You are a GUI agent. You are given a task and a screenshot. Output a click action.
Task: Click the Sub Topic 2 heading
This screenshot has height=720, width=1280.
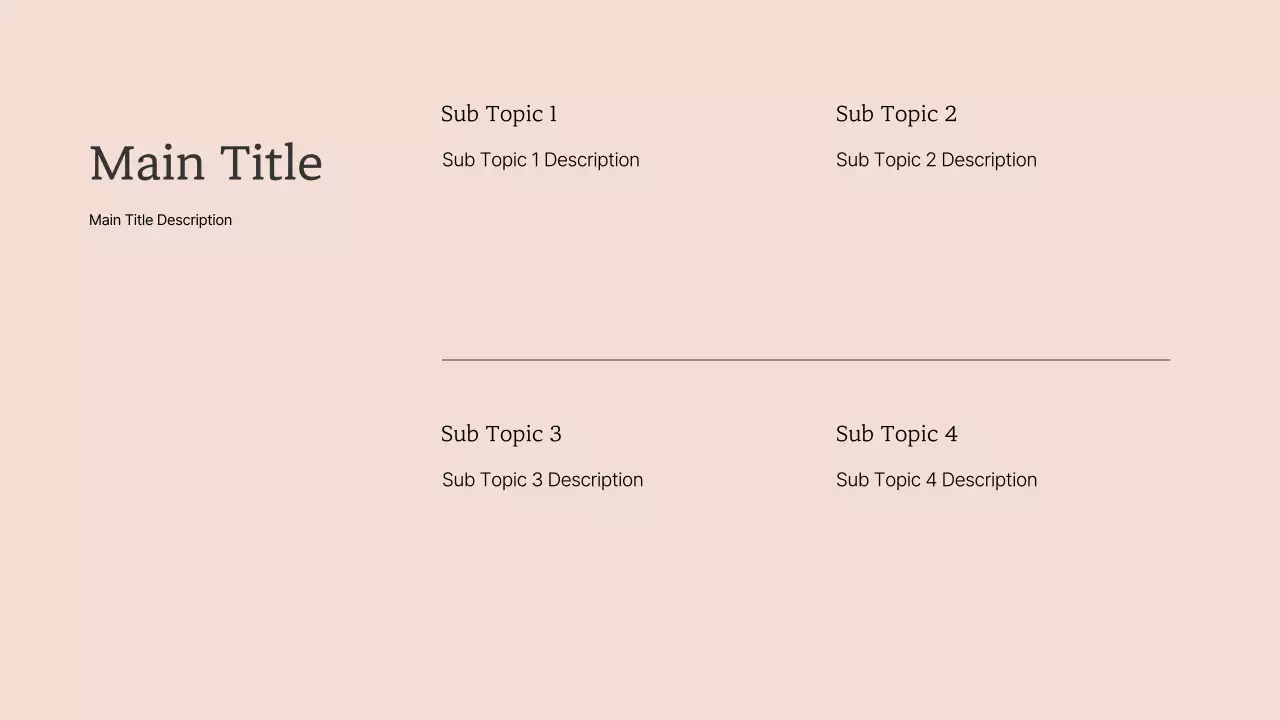pyautogui.click(x=896, y=114)
